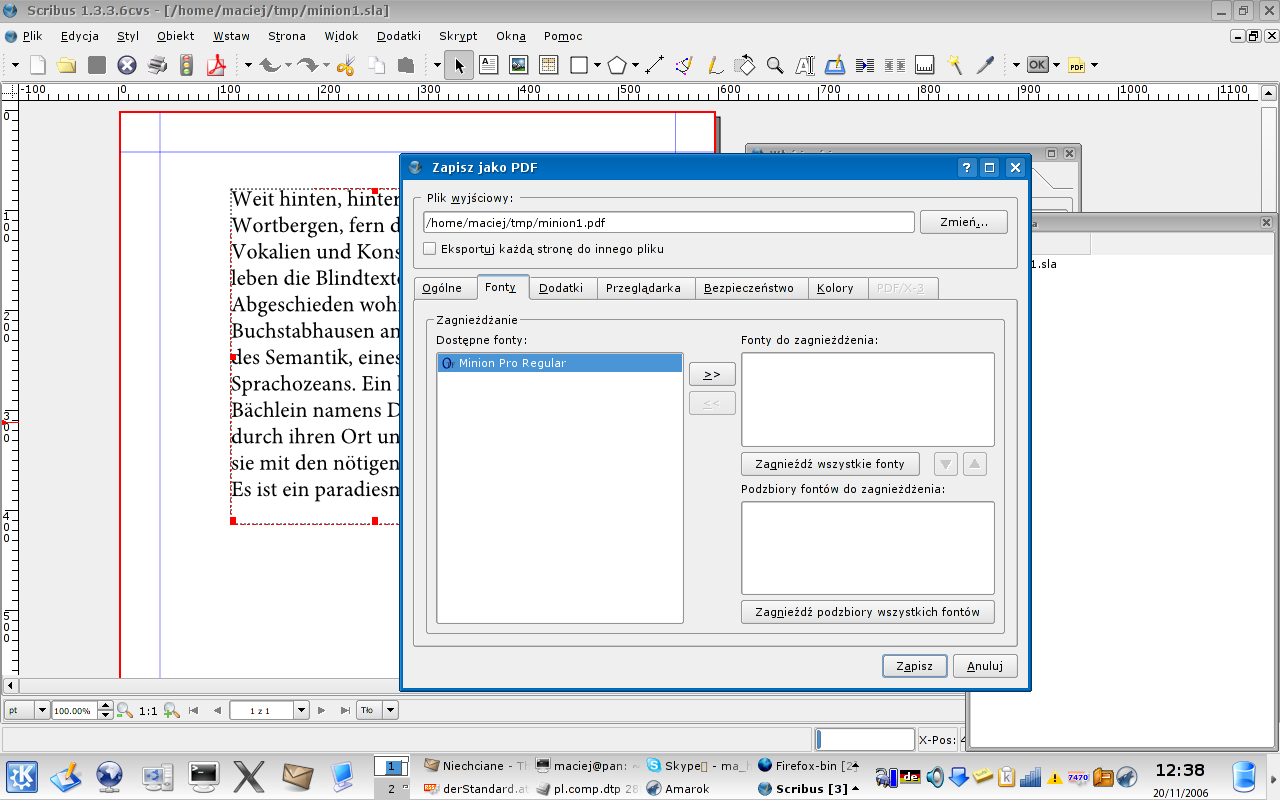1280x800 pixels.
Task: Click the scissors cut icon
Action: coord(346,66)
